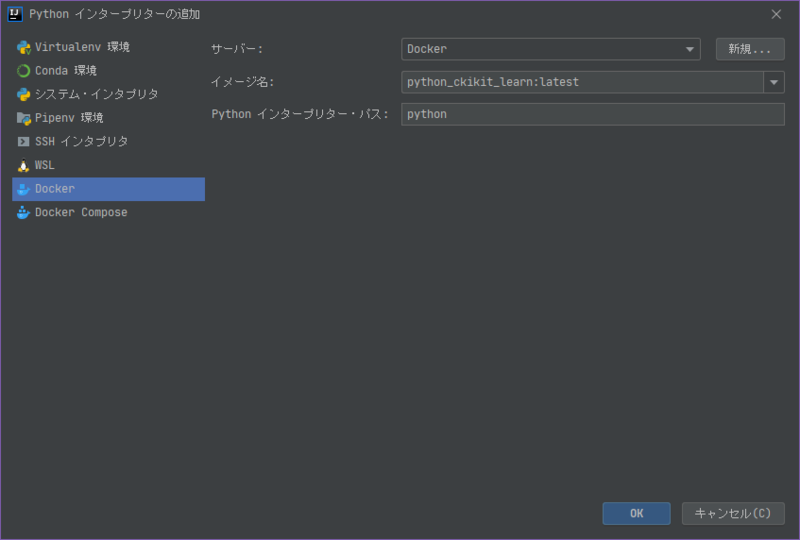800x540 pixels.
Task: Click the WSL penguin icon
Action: click(23, 165)
